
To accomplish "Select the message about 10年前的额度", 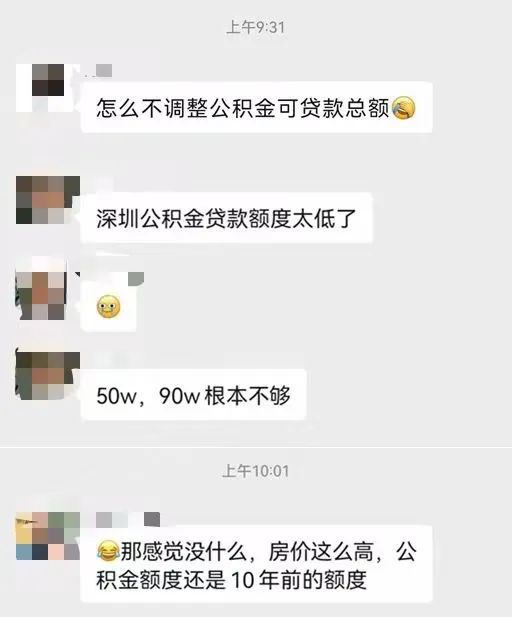I will click(256, 564).
